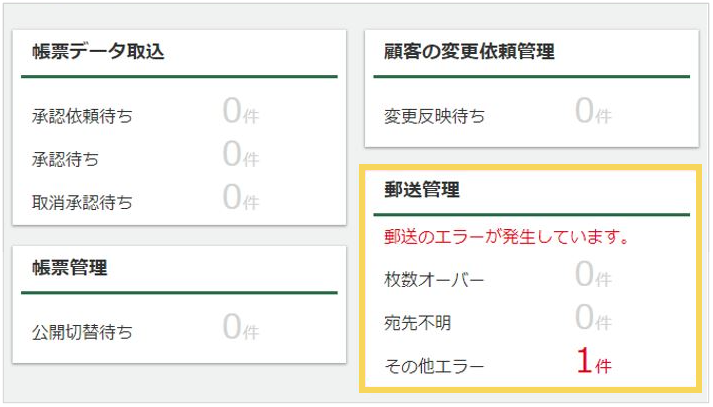
Task: Click the その他エラー label
Action: coord(435,366)
